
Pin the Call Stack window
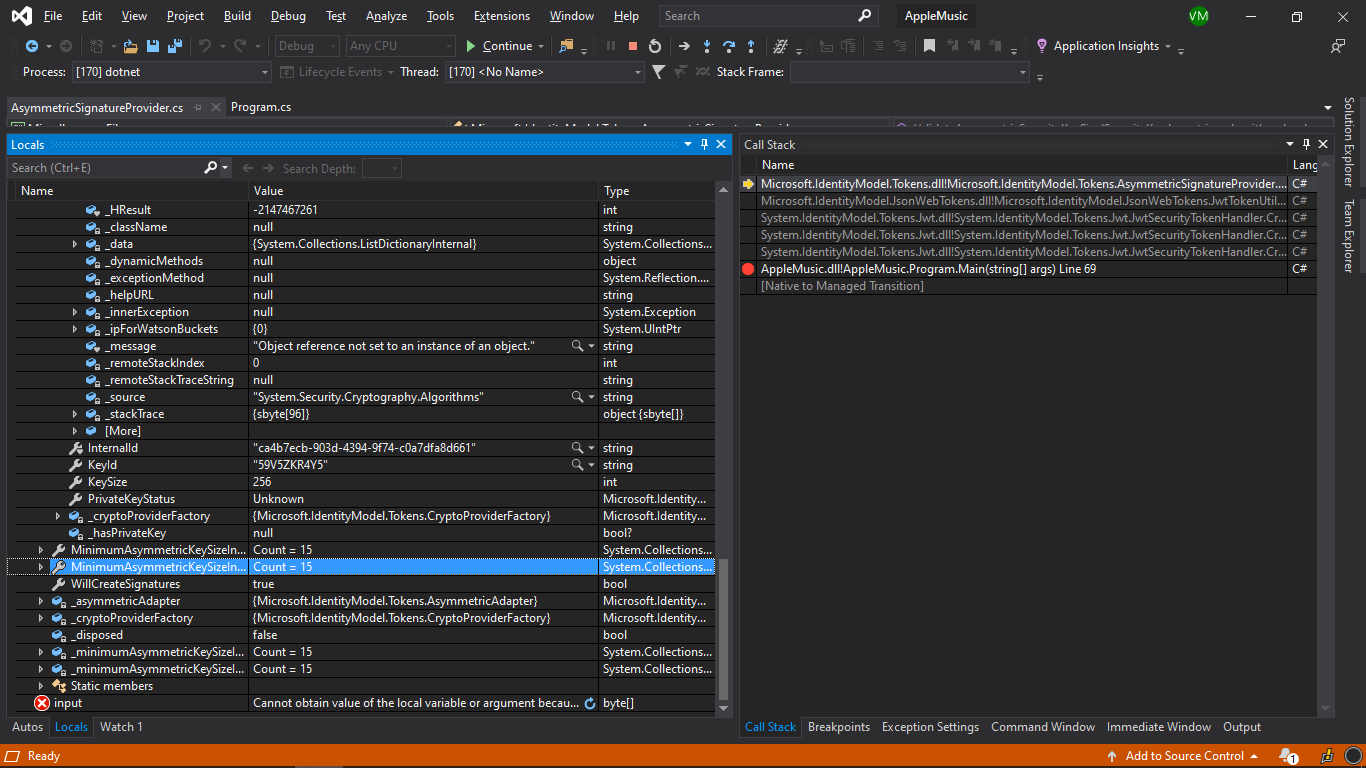tap(1307, 143)
